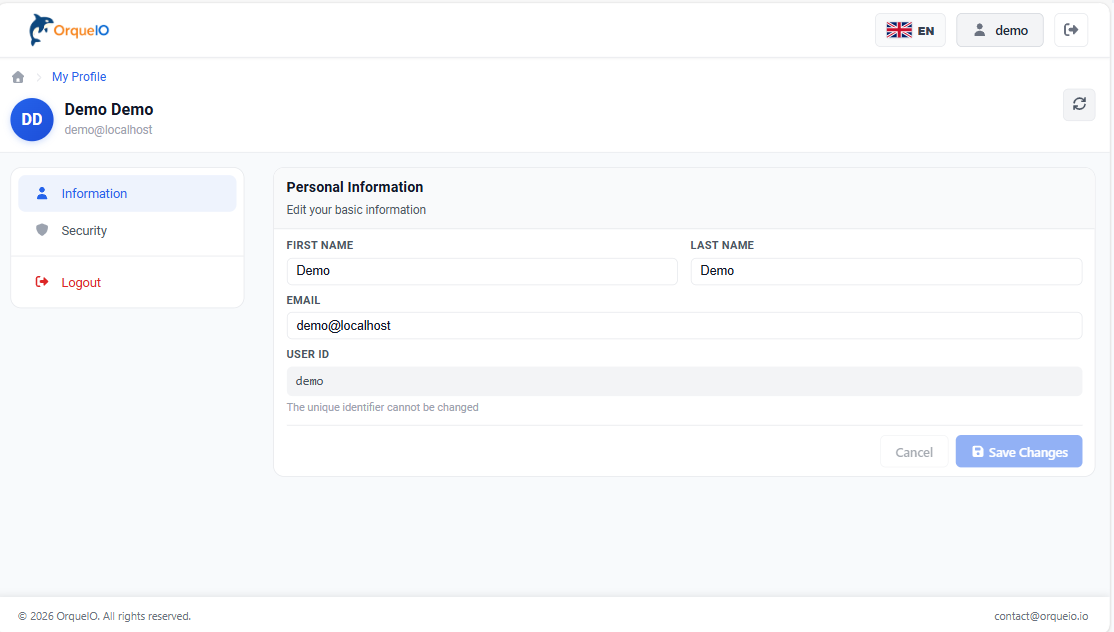Image resolution: width=1114 pixels, height=632 pixels.
Task: Click the Save Changes button
Action: pyautogui.click(x=1018, y=452)
